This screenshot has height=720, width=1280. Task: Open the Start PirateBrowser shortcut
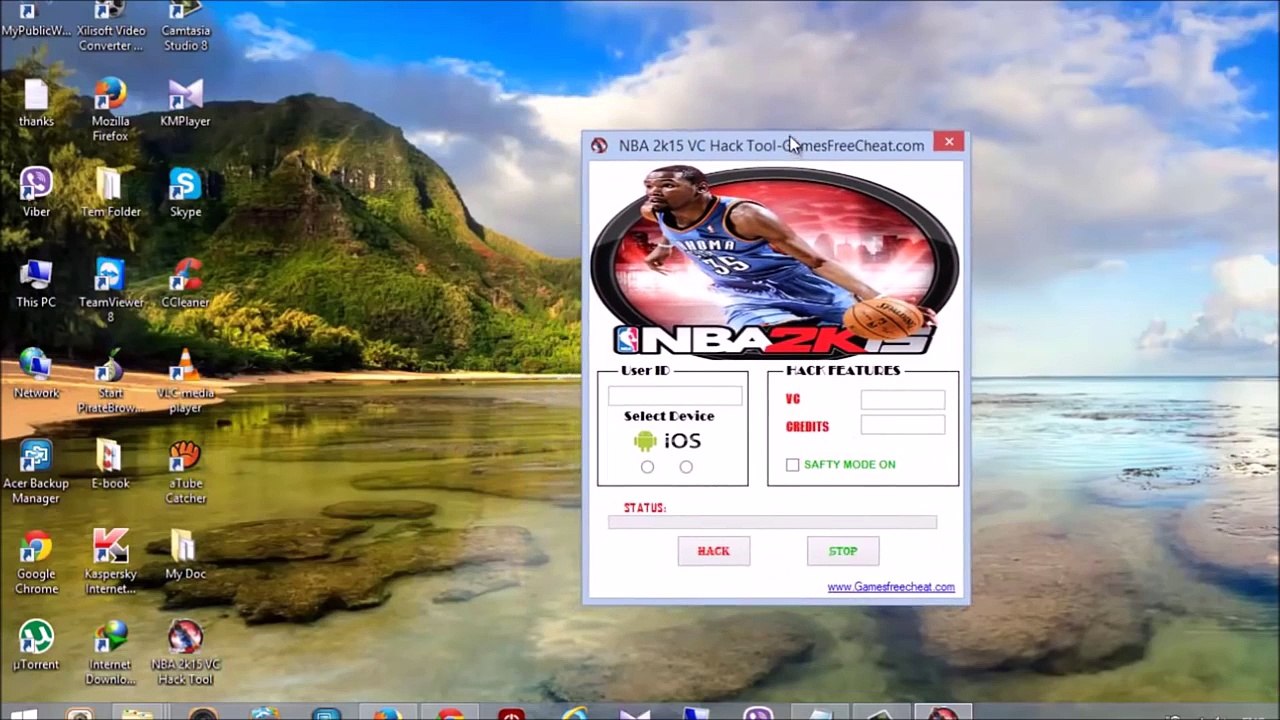coord(111,382)
